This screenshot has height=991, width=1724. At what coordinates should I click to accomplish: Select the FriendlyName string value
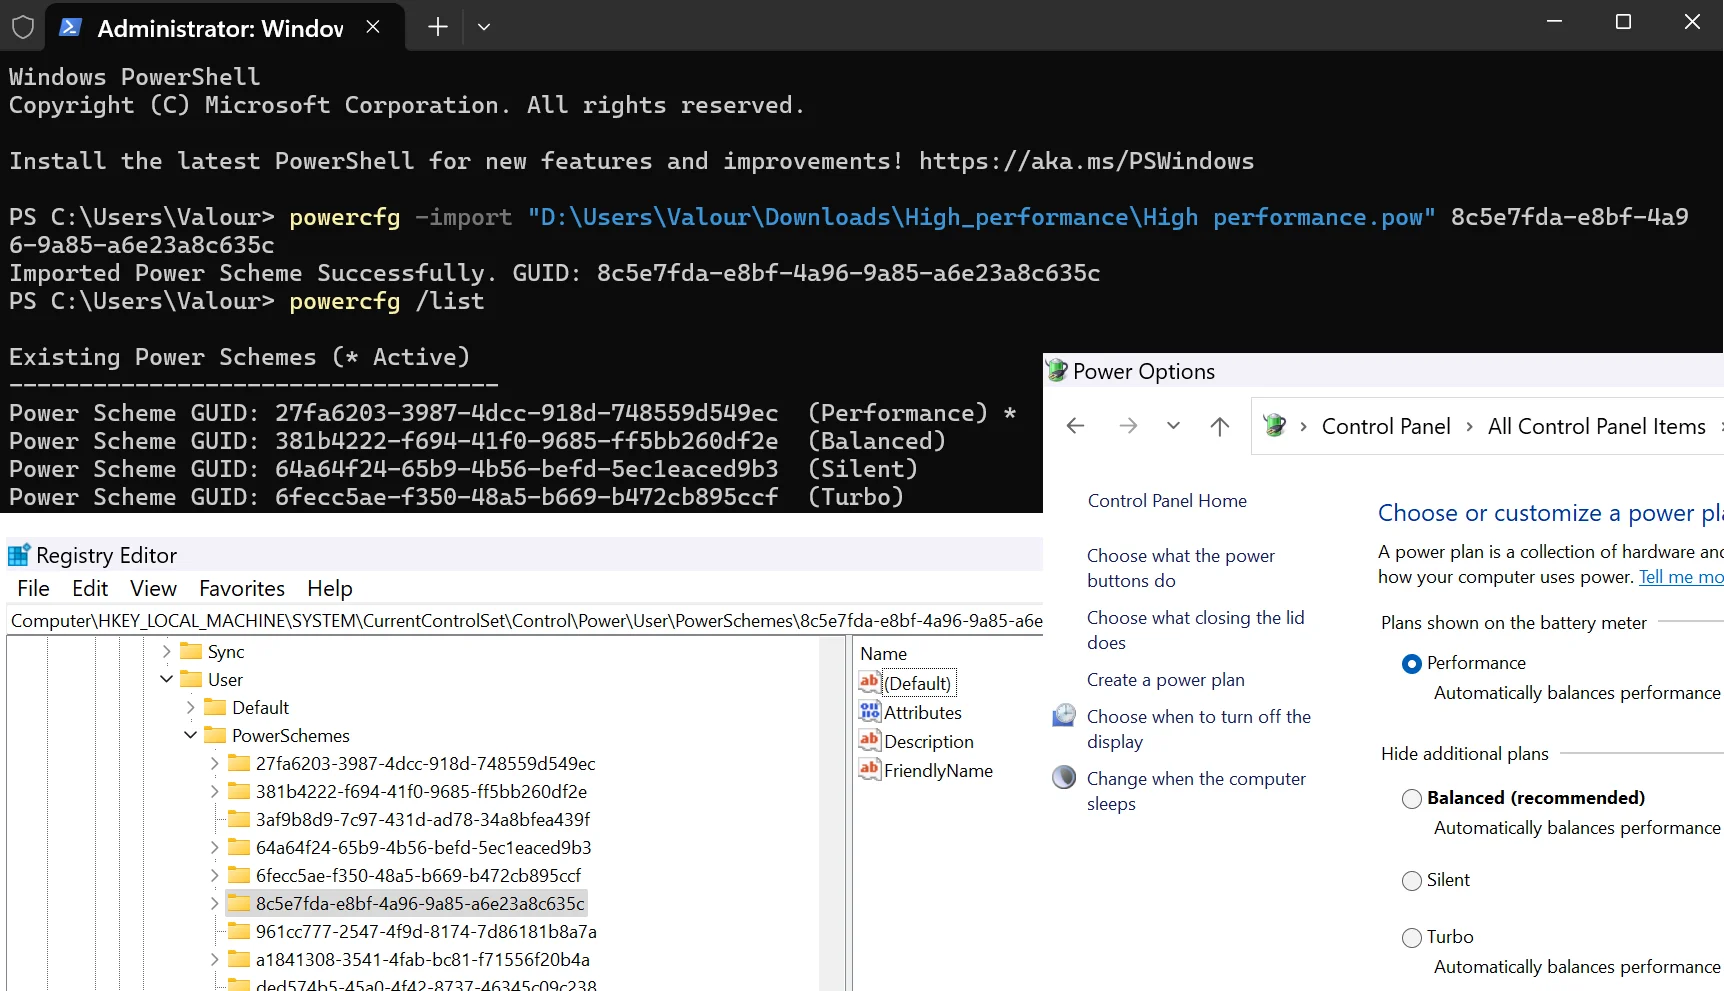pyautogui.click(x=938, y=770)
